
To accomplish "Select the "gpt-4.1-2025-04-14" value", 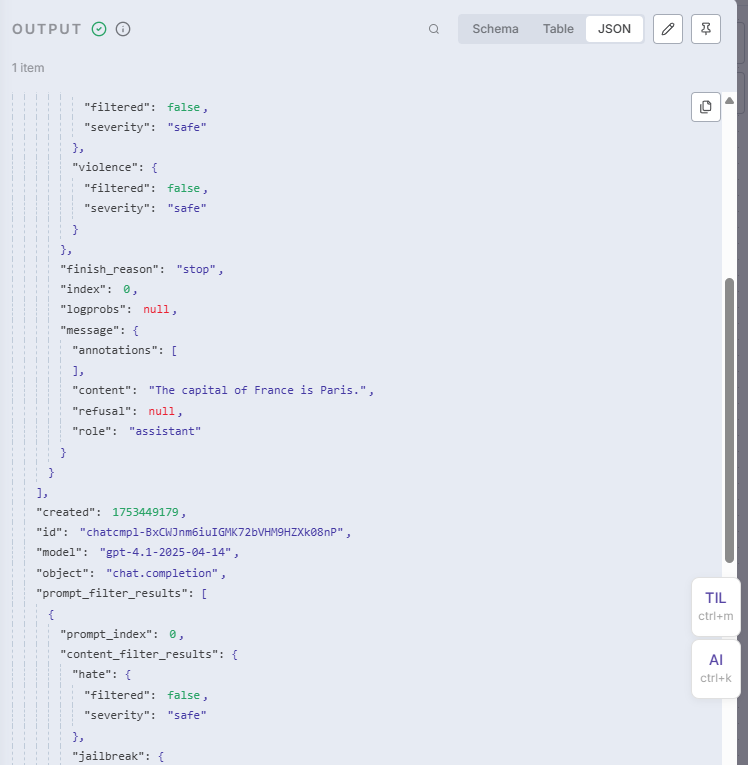I will click(165, 552).
